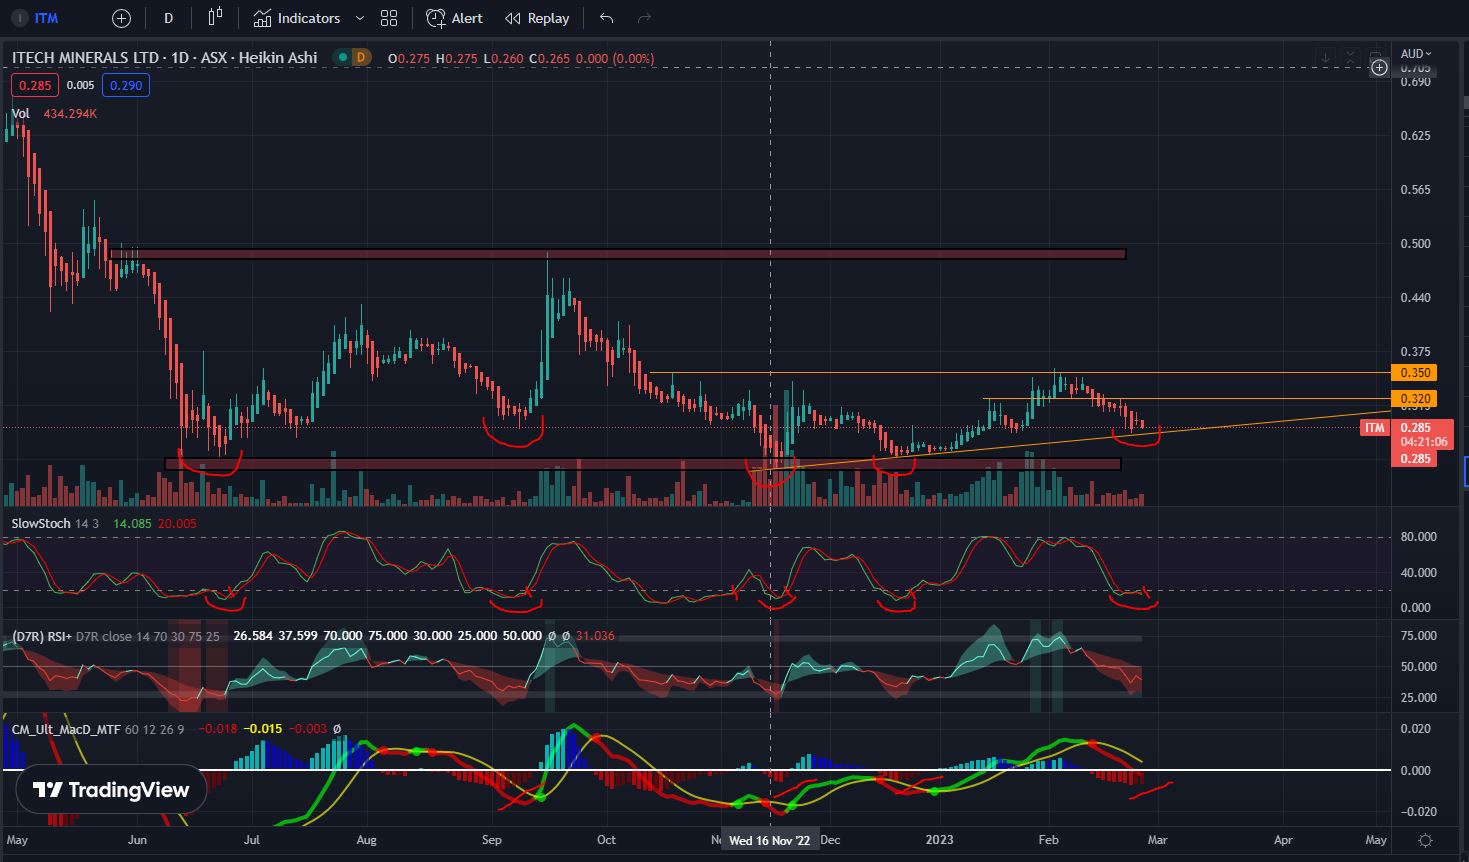Click the red ITM last price label
The height and width of the screenshot is (862, 1469).
pyautogui.click(x=1374, y=428)
